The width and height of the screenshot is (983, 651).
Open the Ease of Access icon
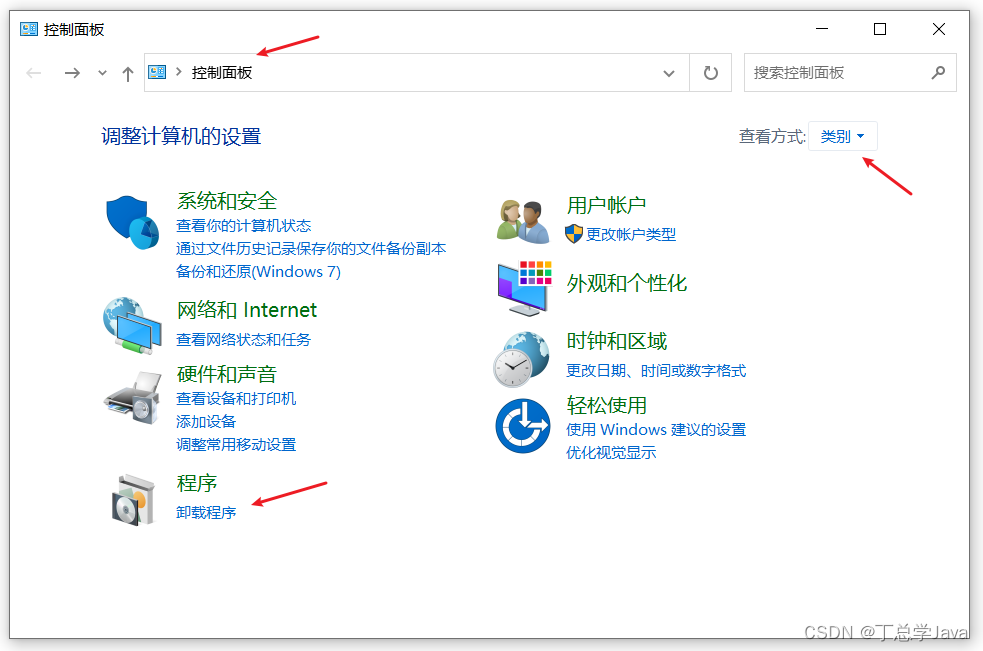click(x=523, y=426)
